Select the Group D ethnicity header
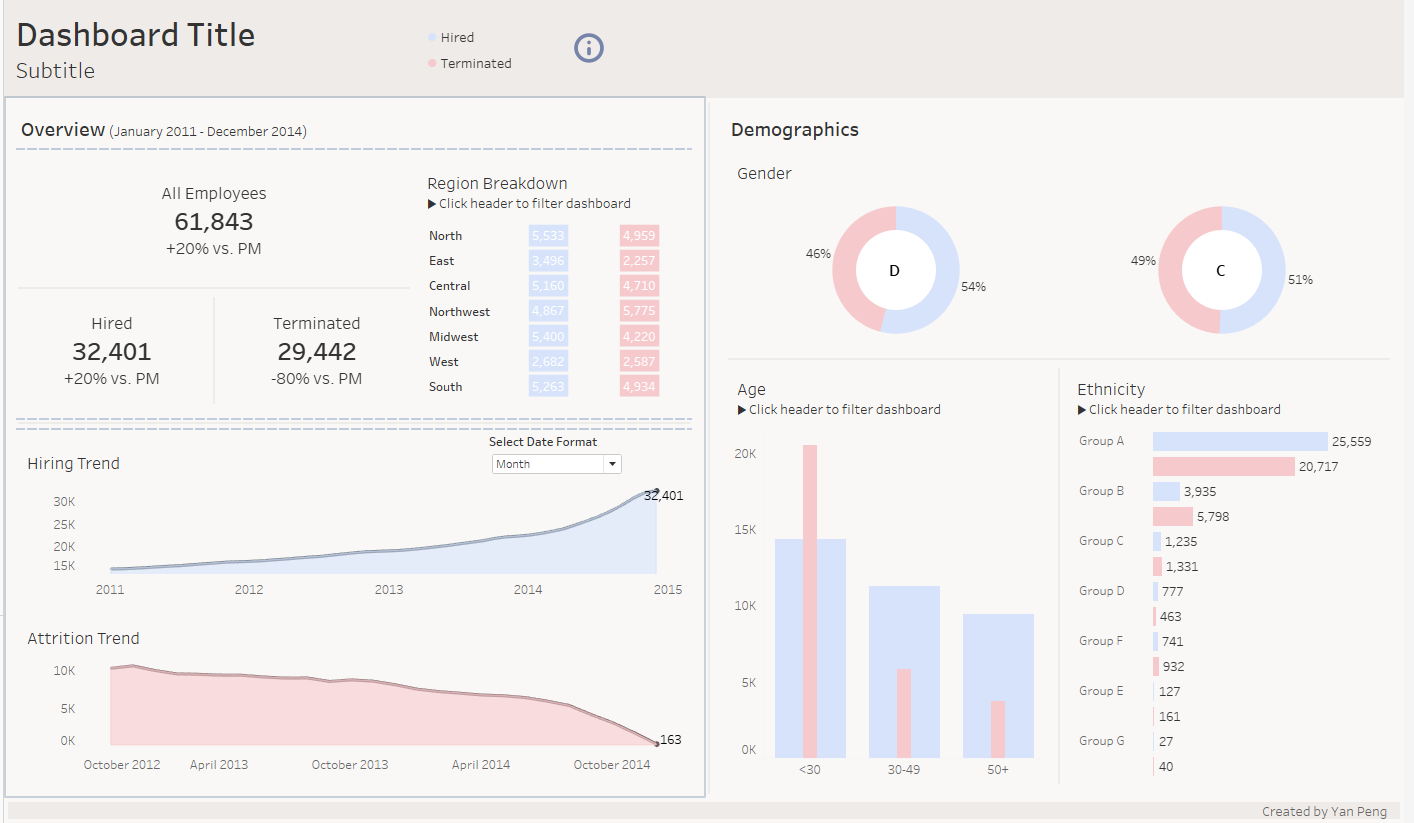Image resolution: width=1414 pixels, height=823 pixels. click(x=1102, y=591)
